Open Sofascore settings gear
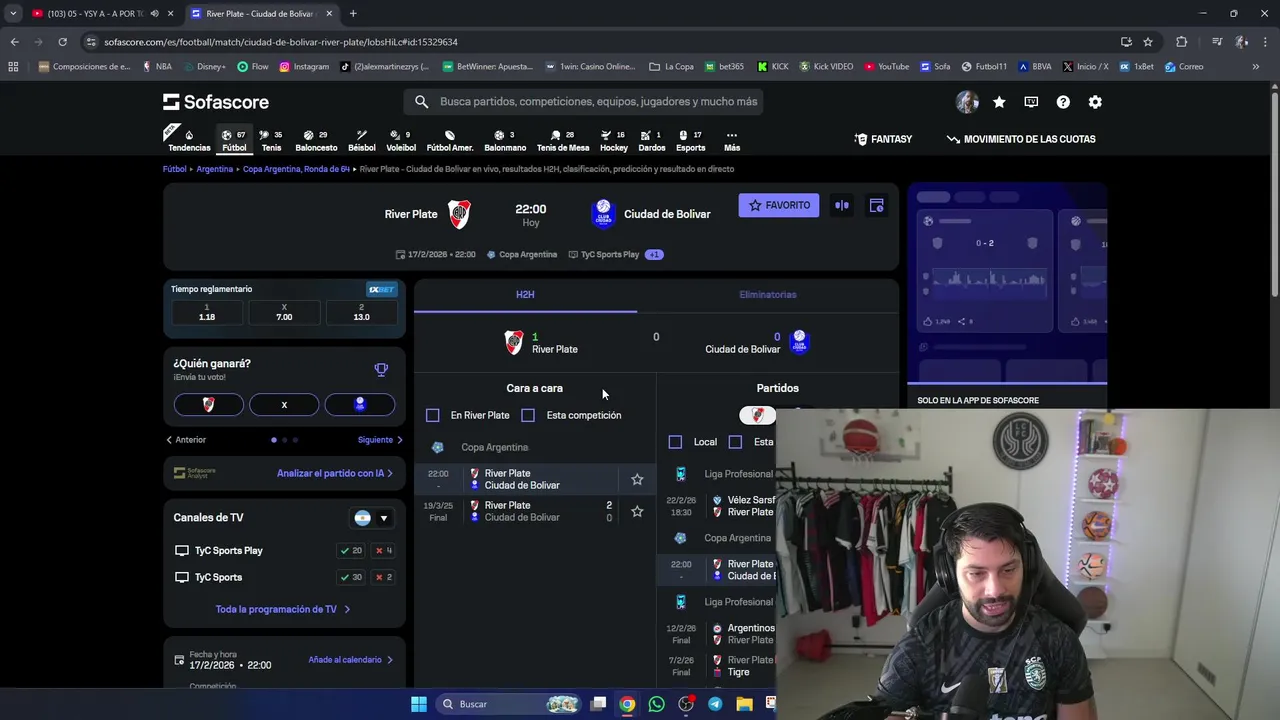This screenshot has height=720, width=1280. coord(1095,102)
